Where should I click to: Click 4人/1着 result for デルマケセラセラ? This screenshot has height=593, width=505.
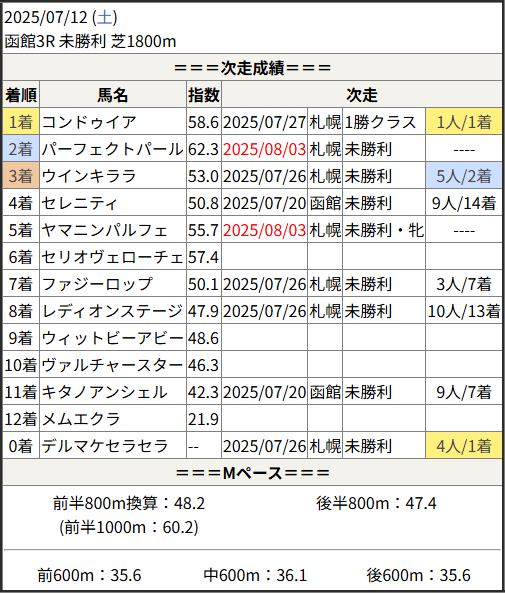464,446
